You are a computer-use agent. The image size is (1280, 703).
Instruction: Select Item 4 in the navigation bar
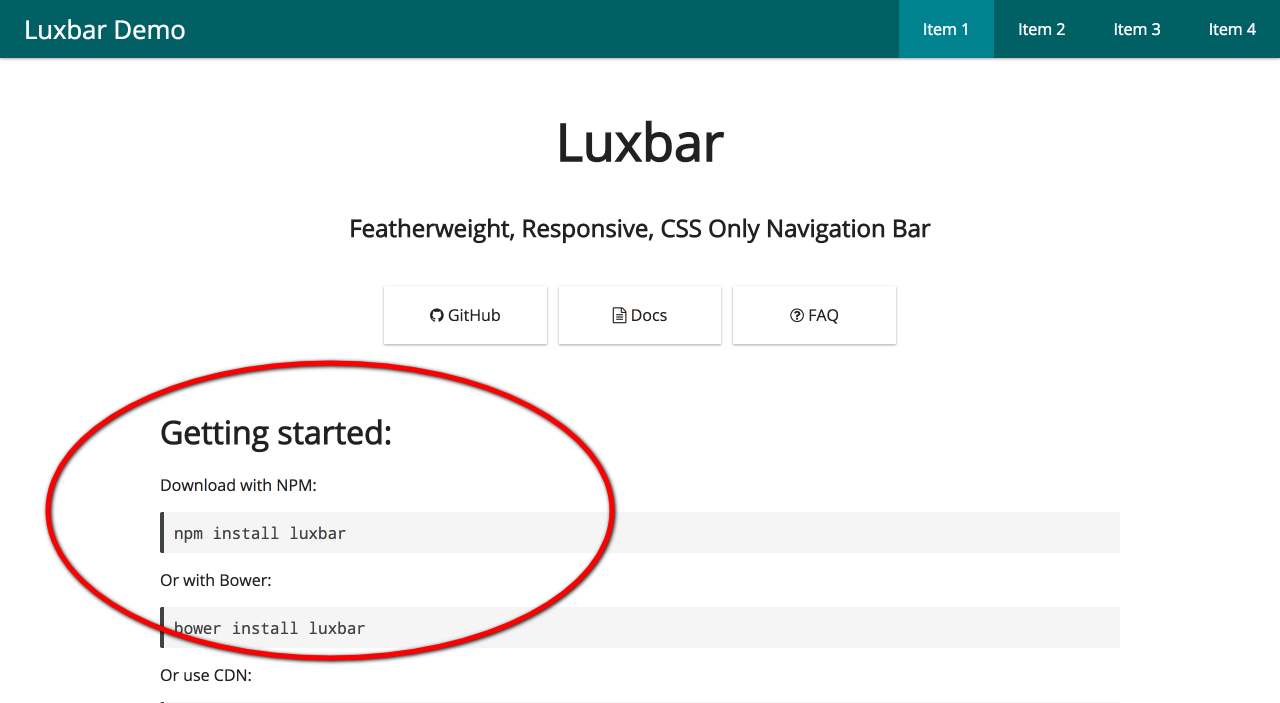1232,29
